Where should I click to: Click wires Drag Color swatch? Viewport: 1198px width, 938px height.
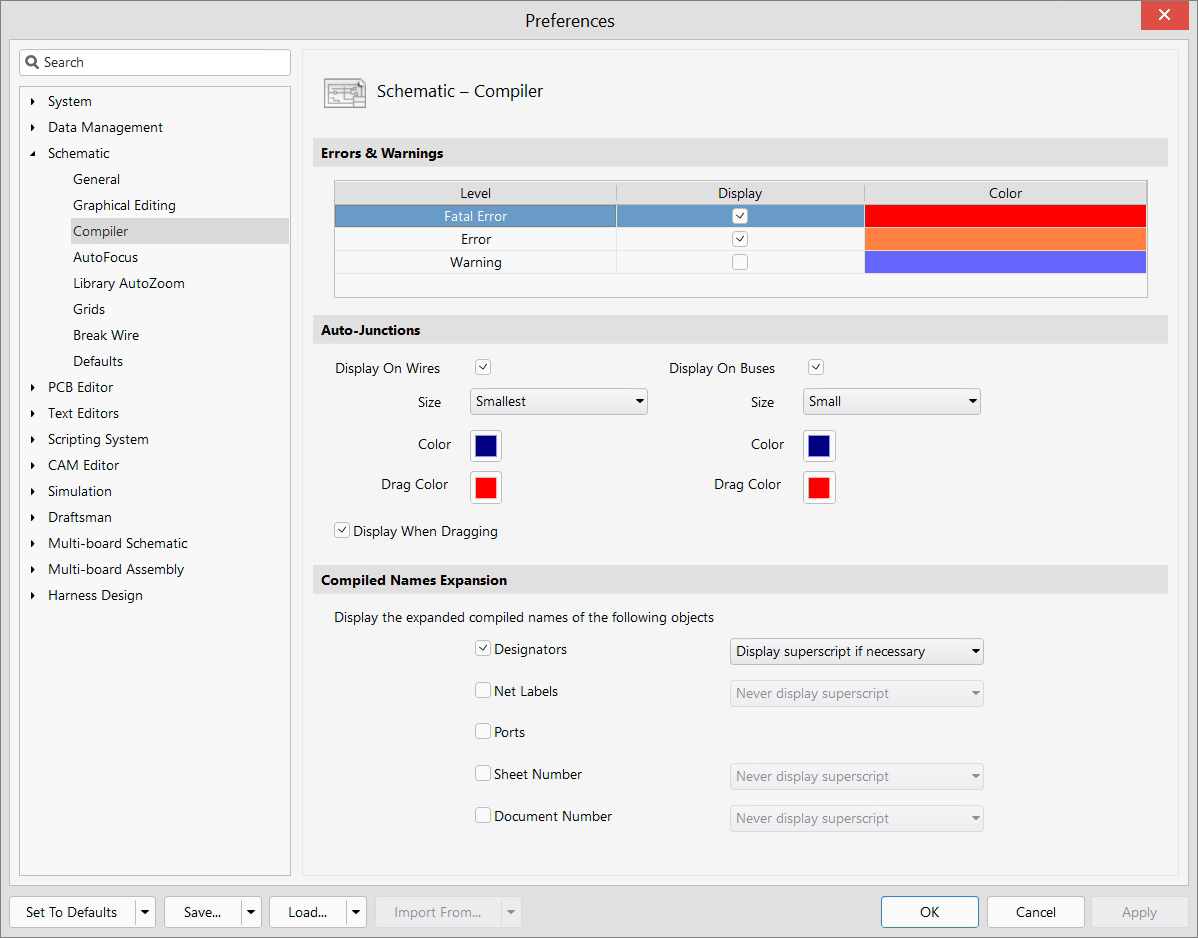point(486,487)
